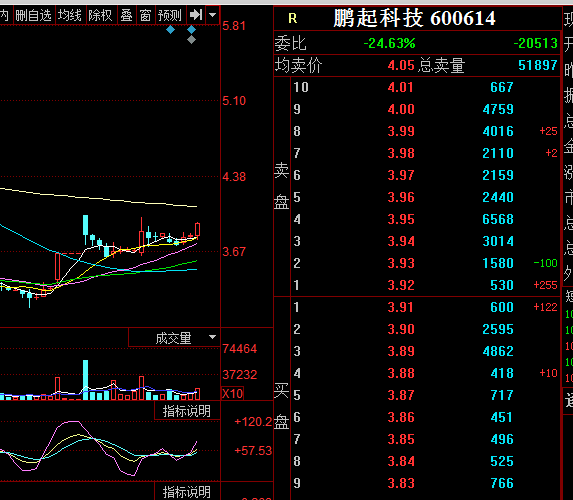This screenshot has width=573, height=500.
Task: Select buy level 1 price 3.91
Action: coord(401,307)
